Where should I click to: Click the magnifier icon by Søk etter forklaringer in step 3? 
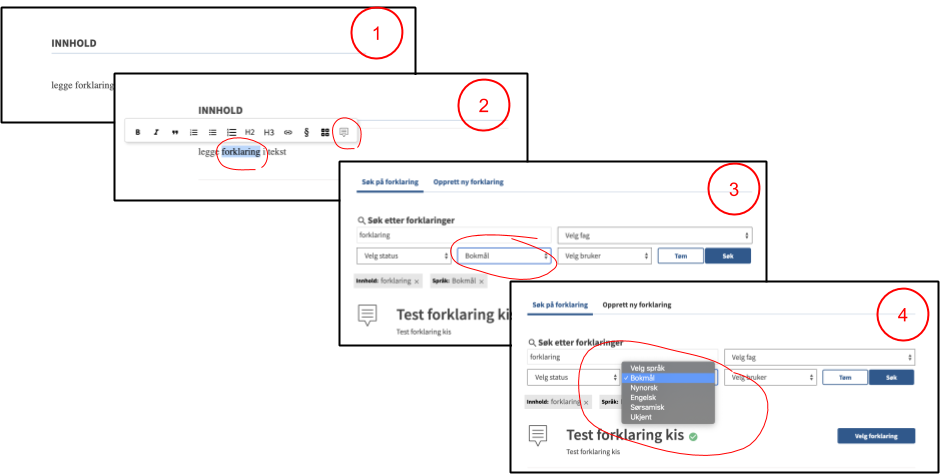pyautogui.click(x=361, y=221)
